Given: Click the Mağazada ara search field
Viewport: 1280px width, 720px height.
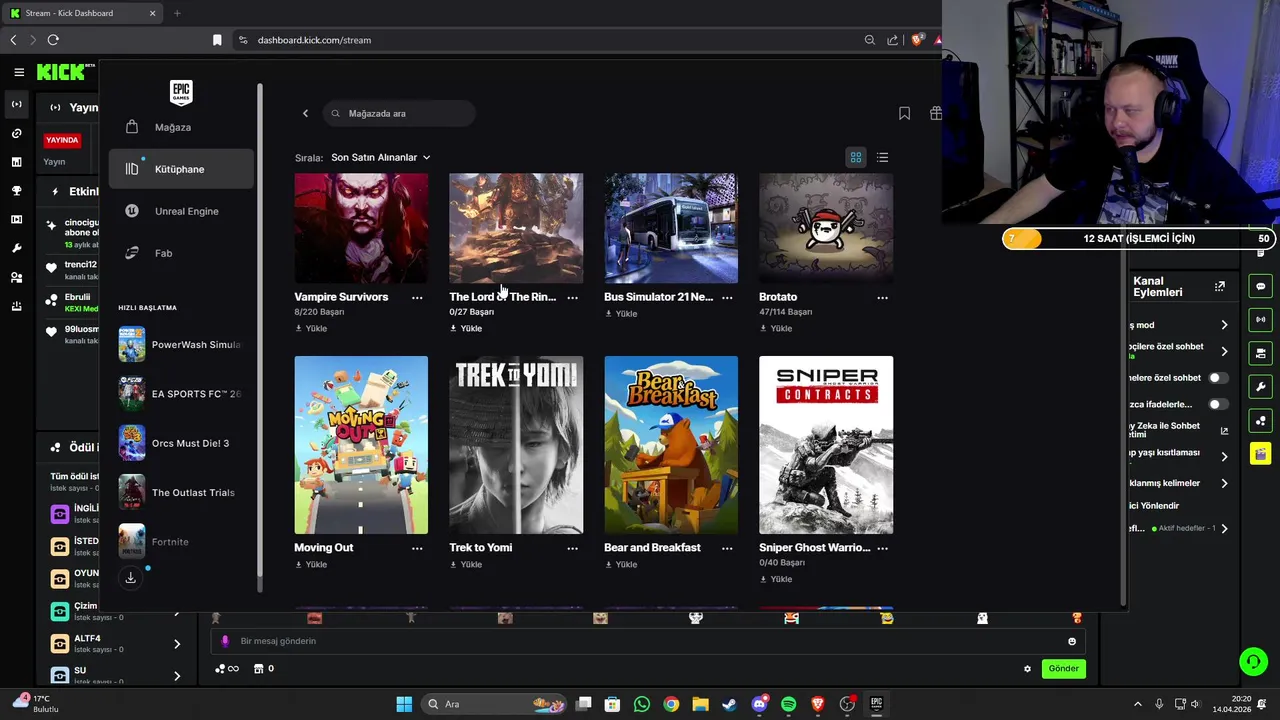Looking at the screenshot, I should pyautogui.click(x=399, y=113).
